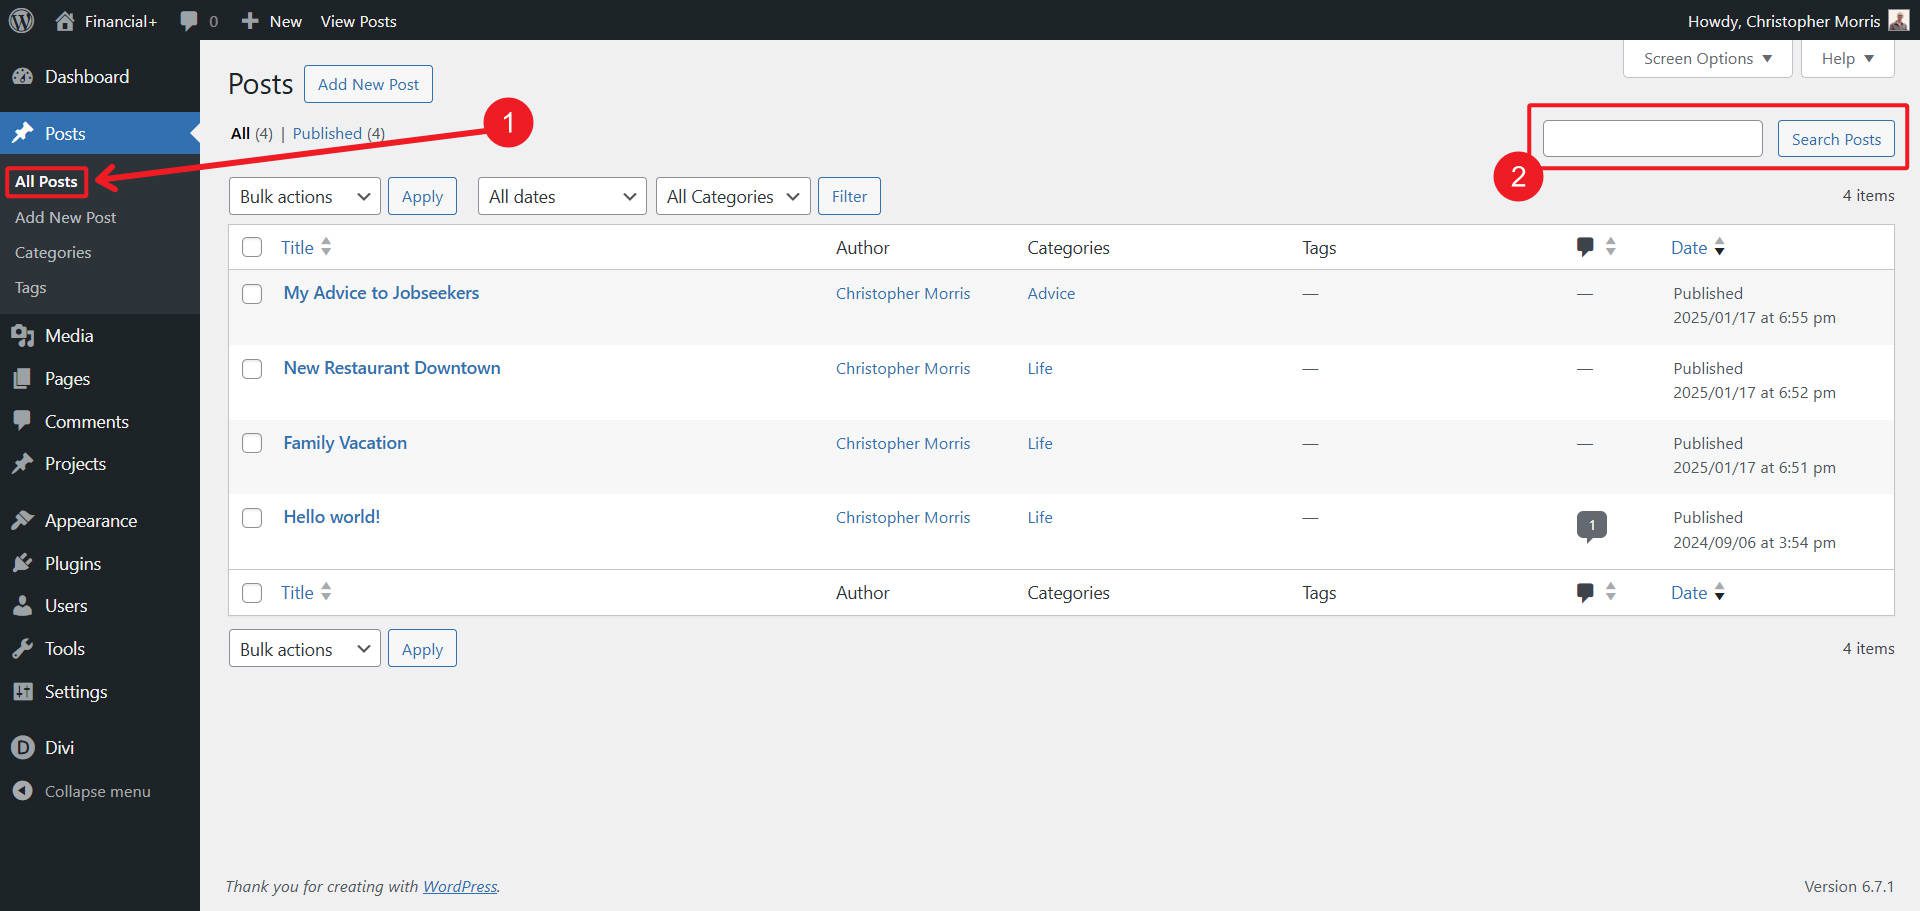Select the Comments icon in the sidebar
This screenshot has width=1920, height=911.
(23, 421)
